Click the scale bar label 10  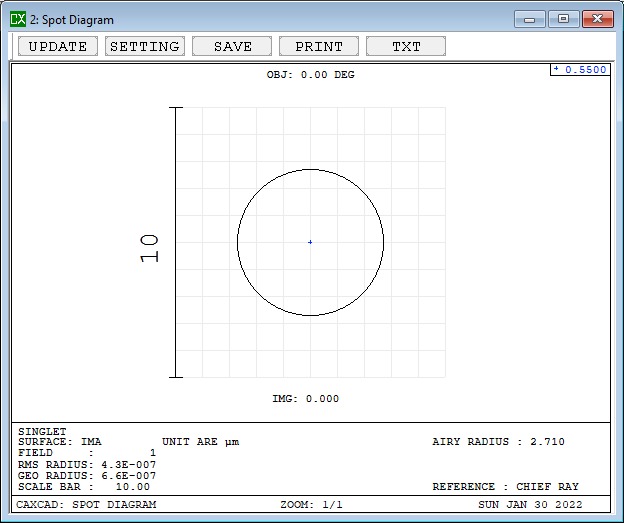pos(150,248)
